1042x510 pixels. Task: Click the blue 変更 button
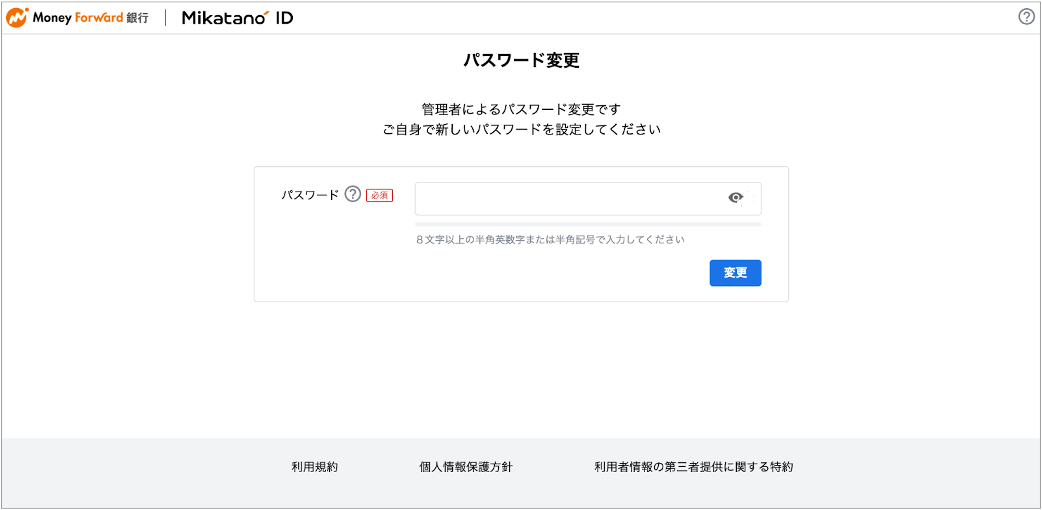pyautogui.click(x=735, y=273)
